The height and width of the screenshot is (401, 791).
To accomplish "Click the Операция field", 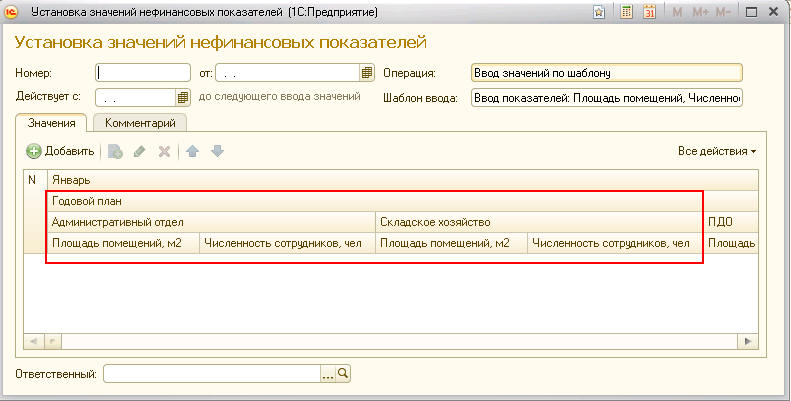I will (x=607, y=73).
